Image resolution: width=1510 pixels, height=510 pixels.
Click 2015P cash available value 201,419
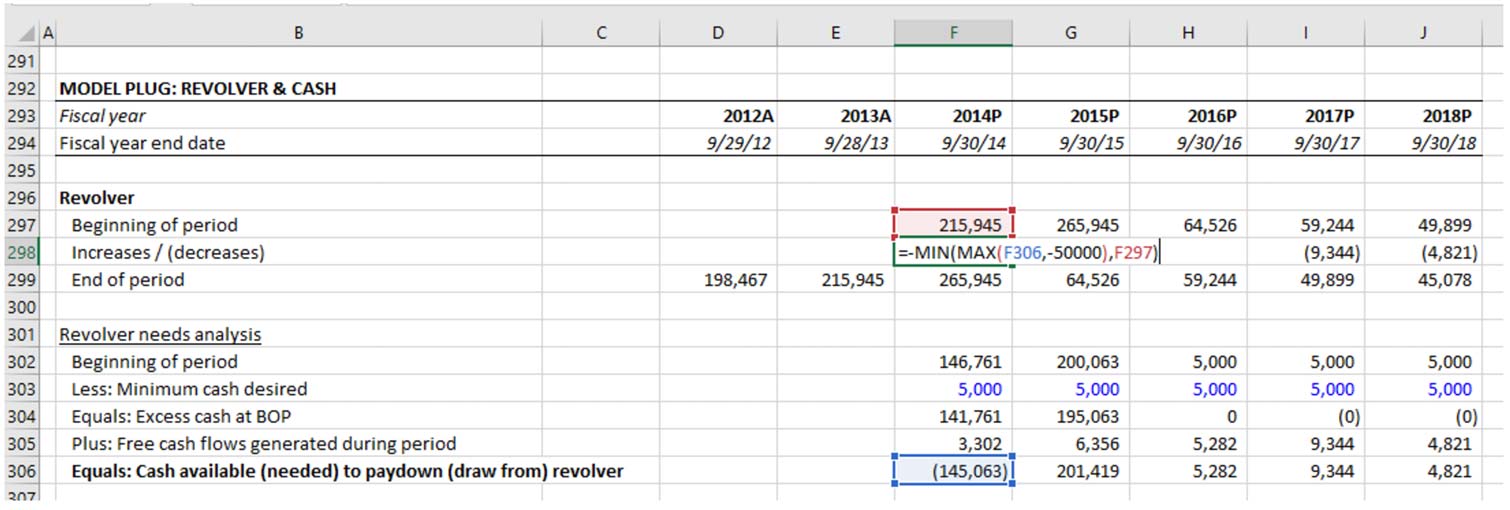[x=1088, y=471]
